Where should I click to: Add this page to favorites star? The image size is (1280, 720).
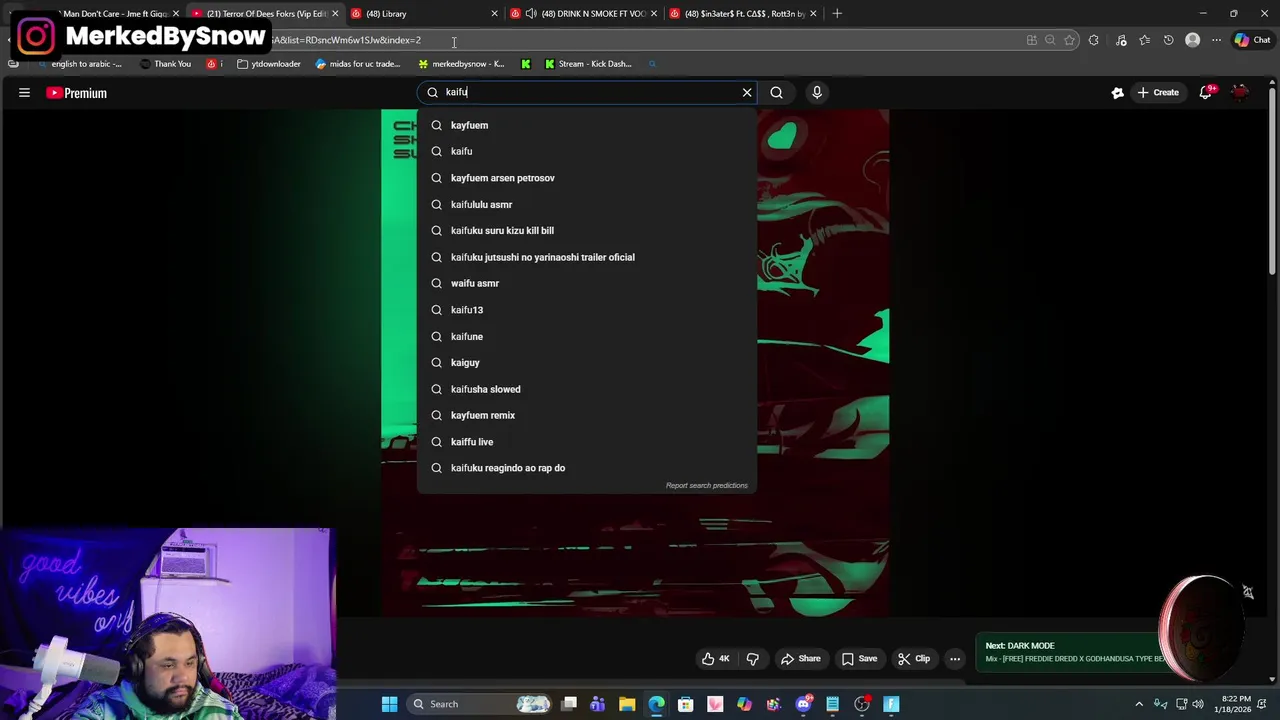point(1070,40)
